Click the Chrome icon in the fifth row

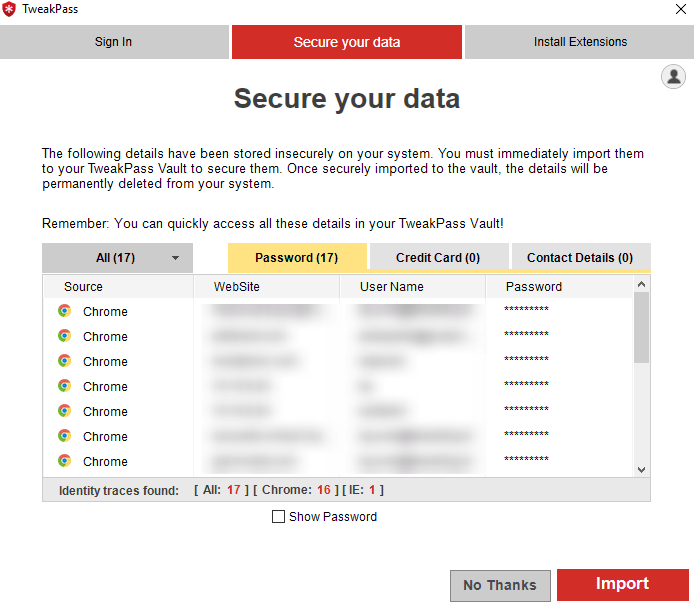click(x=64, y=411)
